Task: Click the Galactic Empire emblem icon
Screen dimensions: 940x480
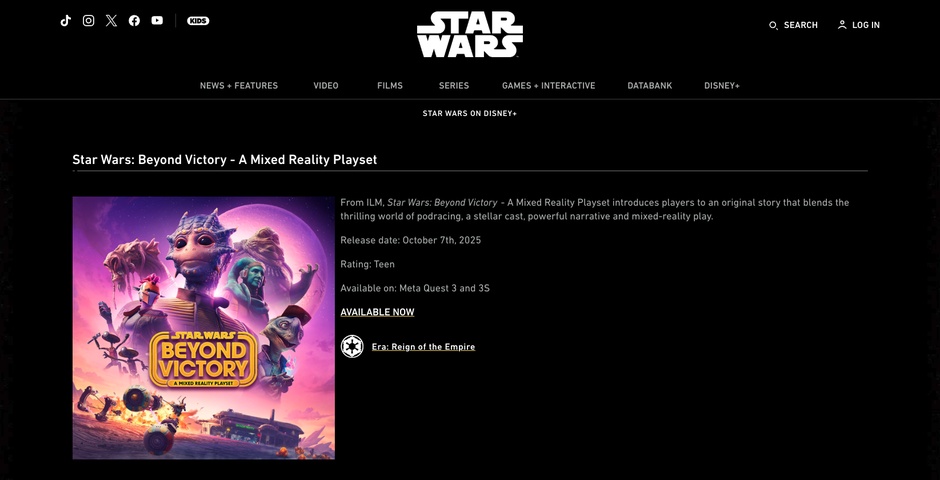Action: pyautogui.click(x=352, y=346)
